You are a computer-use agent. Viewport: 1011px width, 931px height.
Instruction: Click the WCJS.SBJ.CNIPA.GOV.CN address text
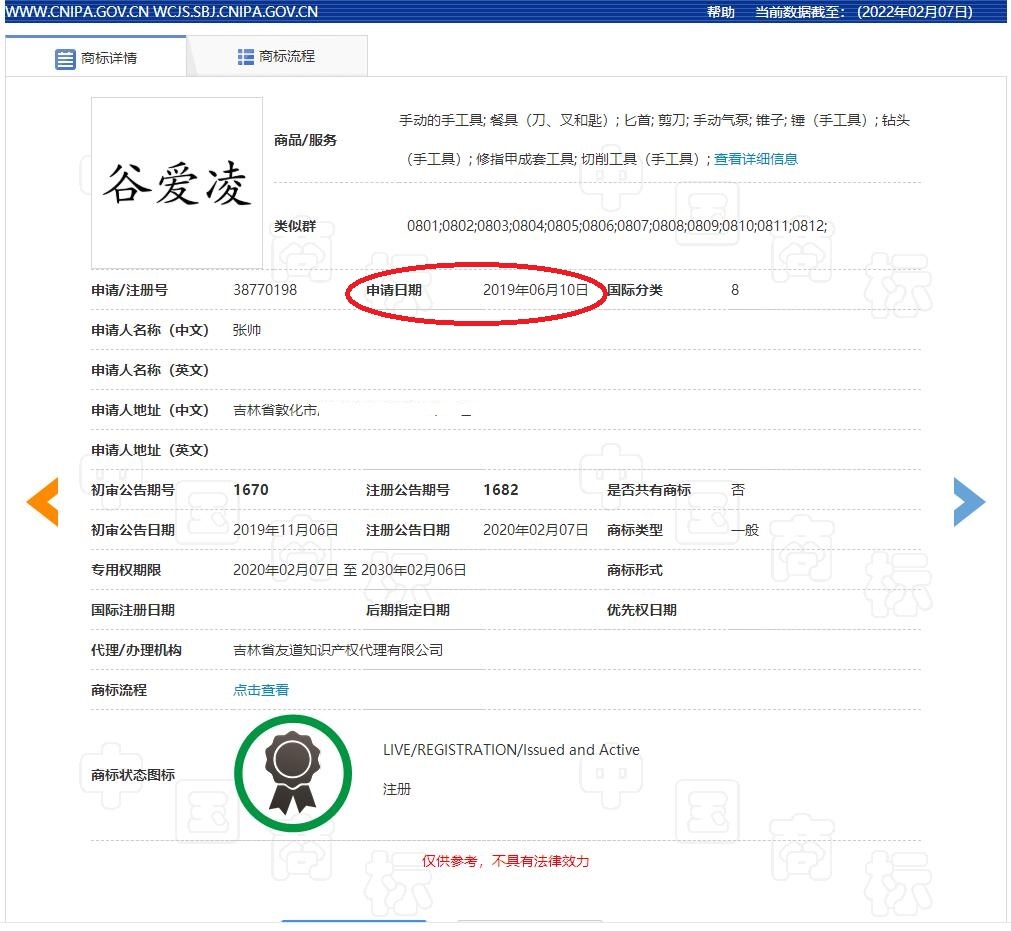click(236, 12)
